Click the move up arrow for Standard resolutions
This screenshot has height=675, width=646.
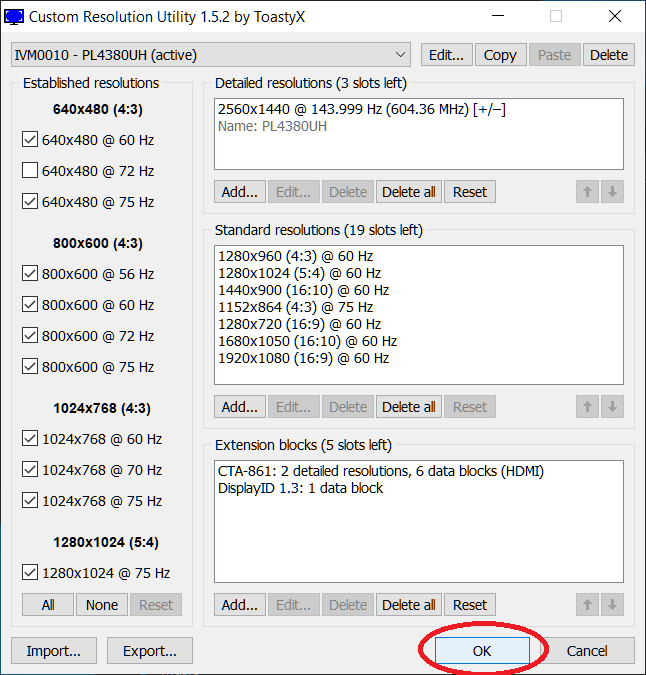click(588, 407)
